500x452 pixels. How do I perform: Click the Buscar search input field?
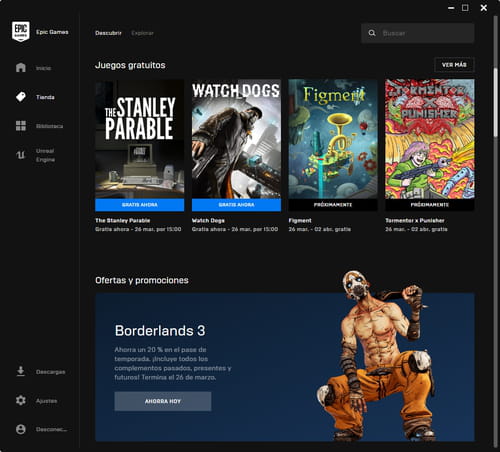[418, 33]
